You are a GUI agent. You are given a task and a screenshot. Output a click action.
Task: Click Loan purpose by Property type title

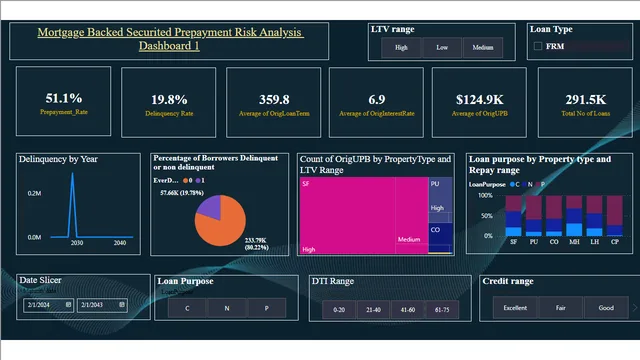pyautogui.click(x=540, y=164)
